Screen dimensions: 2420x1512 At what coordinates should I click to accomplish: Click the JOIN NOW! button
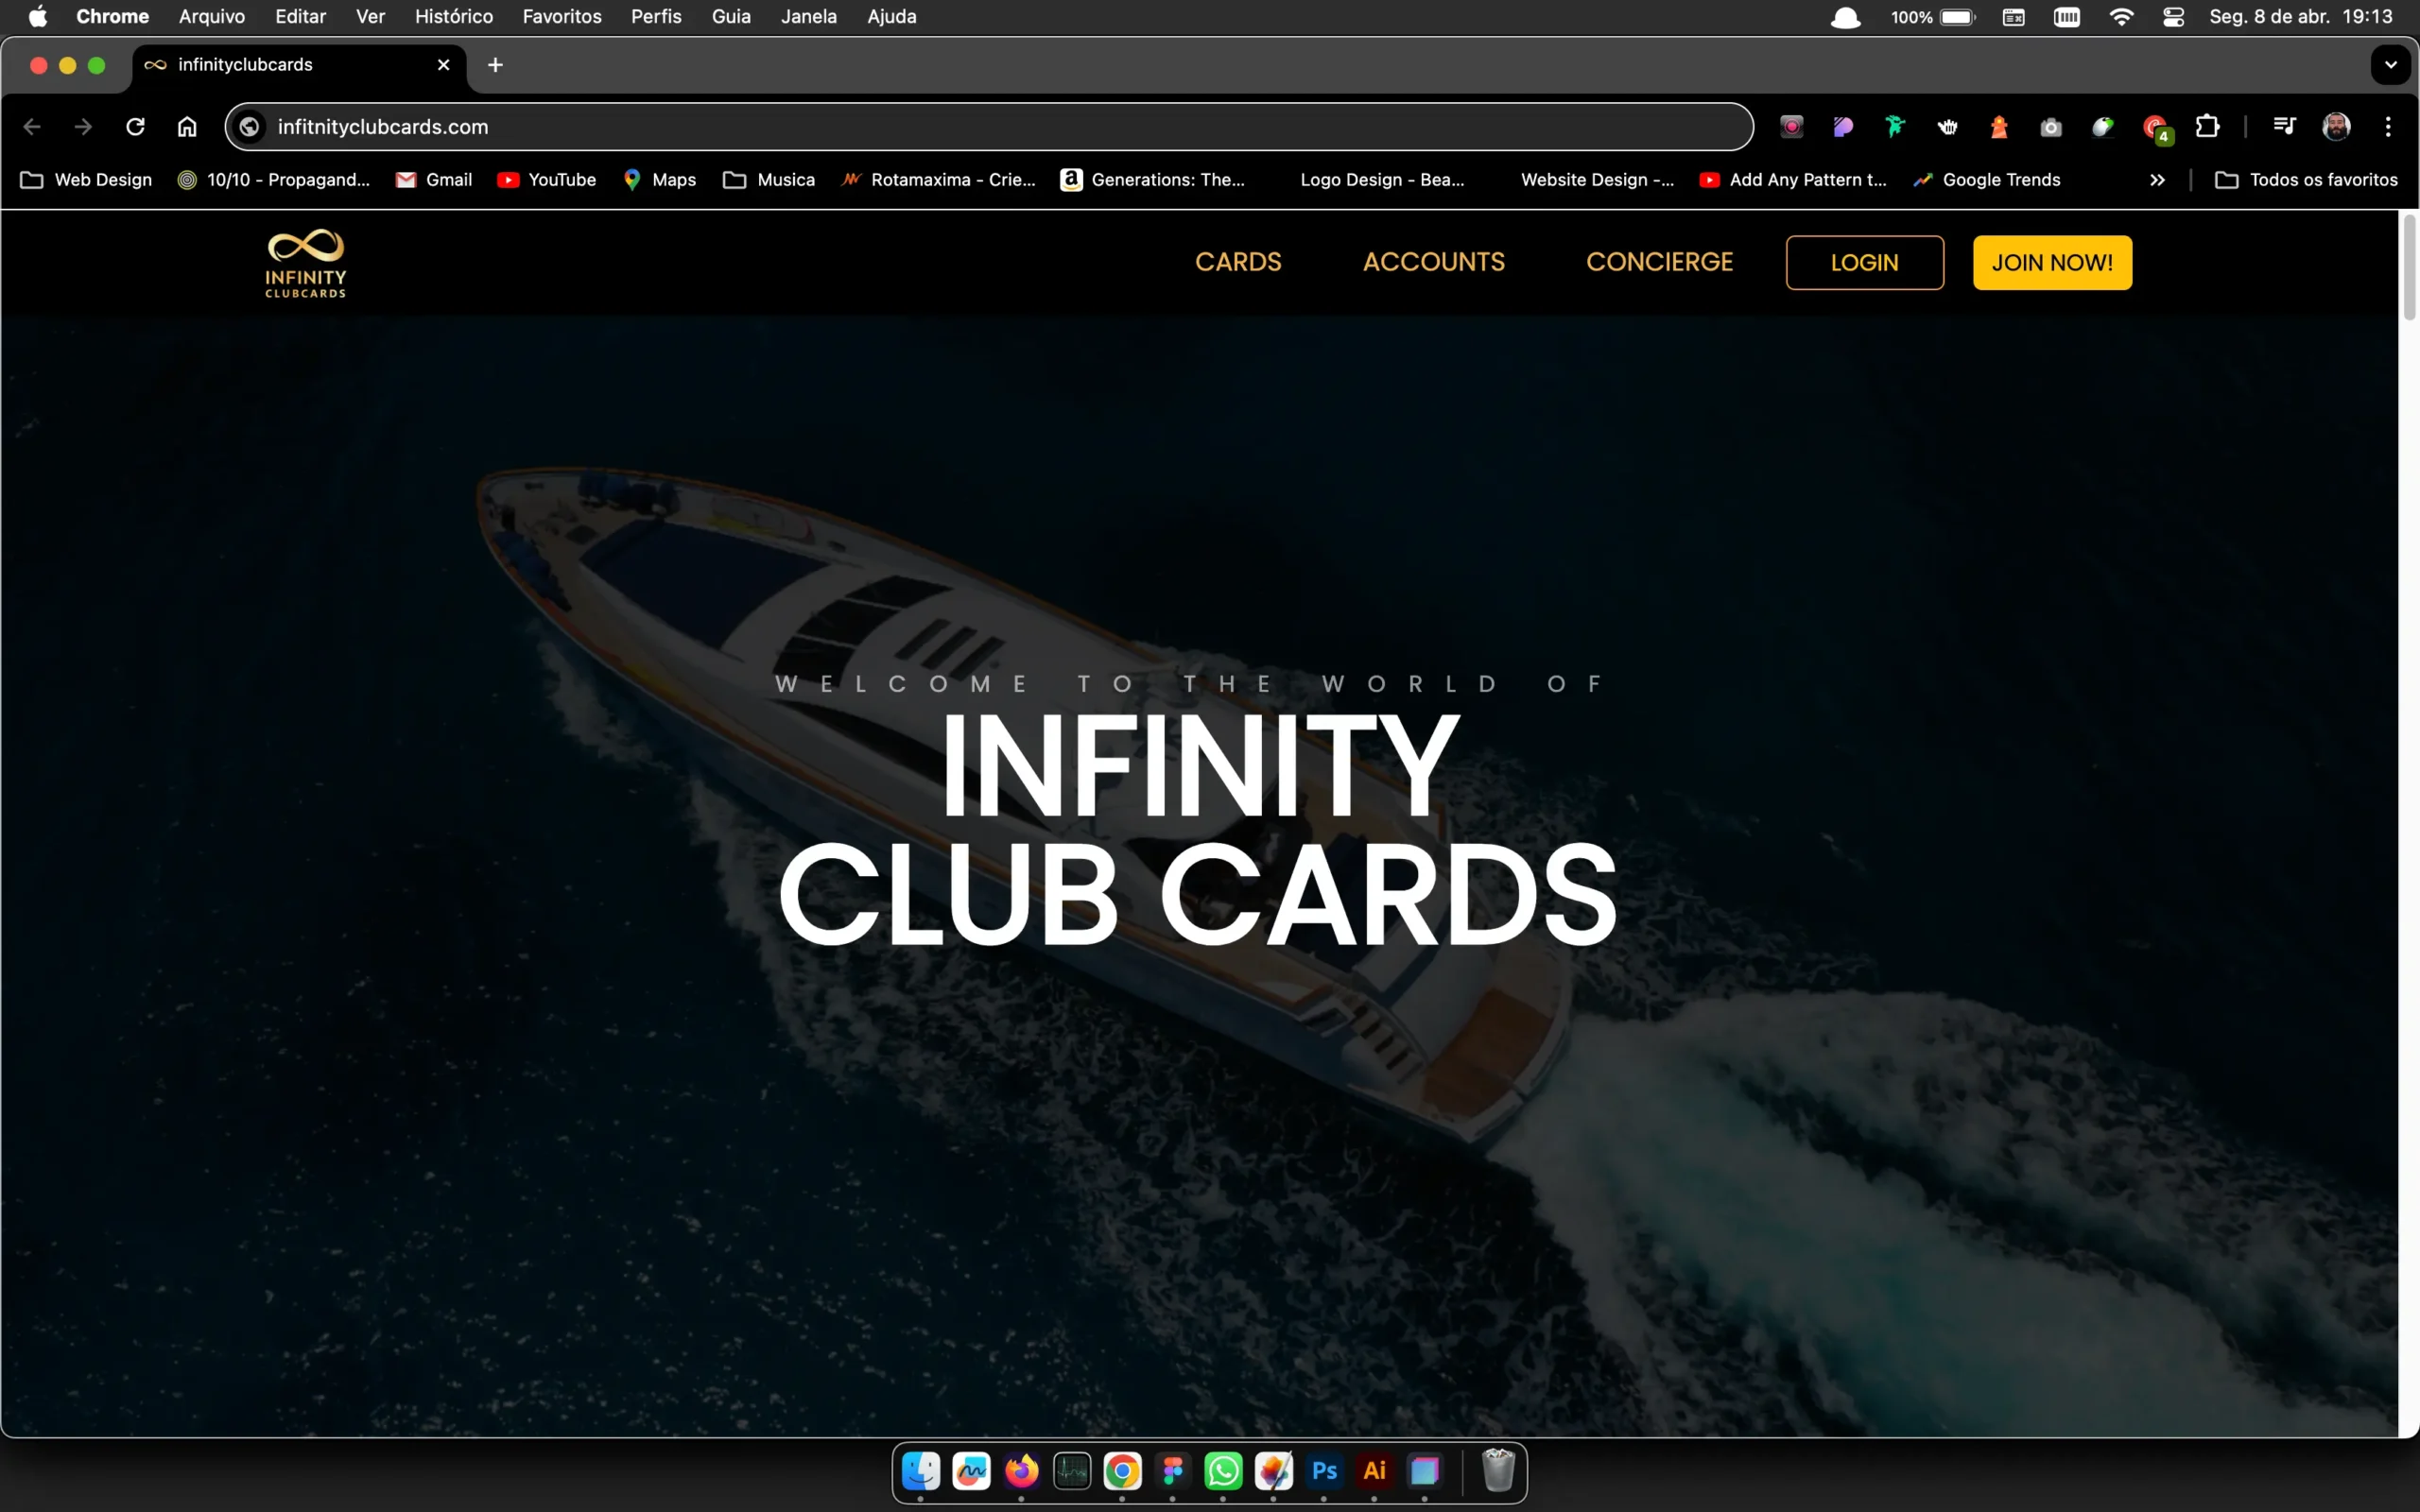coord(2051,262)
